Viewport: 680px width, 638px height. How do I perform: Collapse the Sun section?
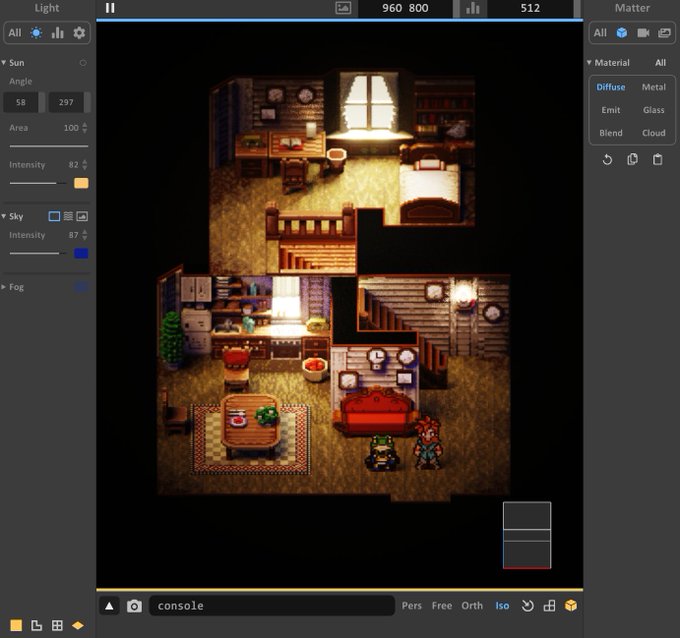[3, 62]
